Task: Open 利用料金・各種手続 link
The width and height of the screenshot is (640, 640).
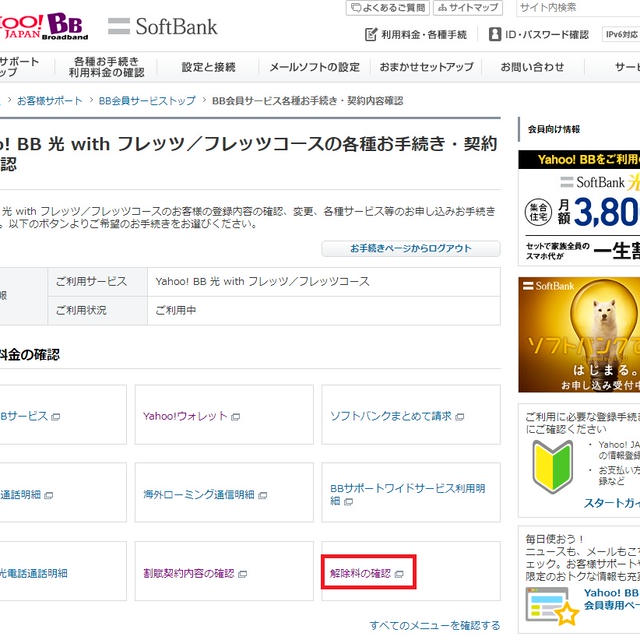Action: [424, 35]
